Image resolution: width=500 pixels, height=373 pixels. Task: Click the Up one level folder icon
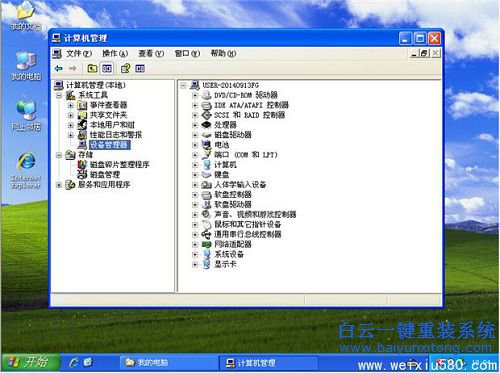[x=92, y=68]
